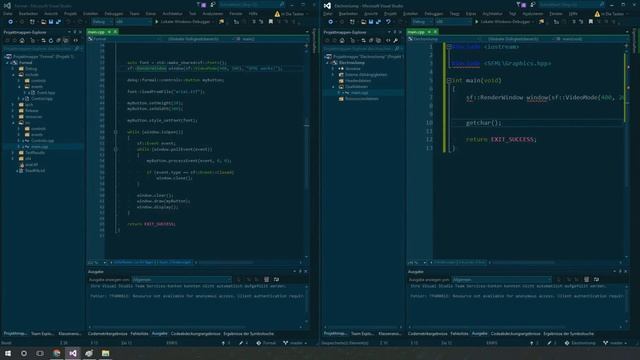The image size is (640, 360).
Task: Open the x86 platform dropdown in the left window
Action: (133, 22)
